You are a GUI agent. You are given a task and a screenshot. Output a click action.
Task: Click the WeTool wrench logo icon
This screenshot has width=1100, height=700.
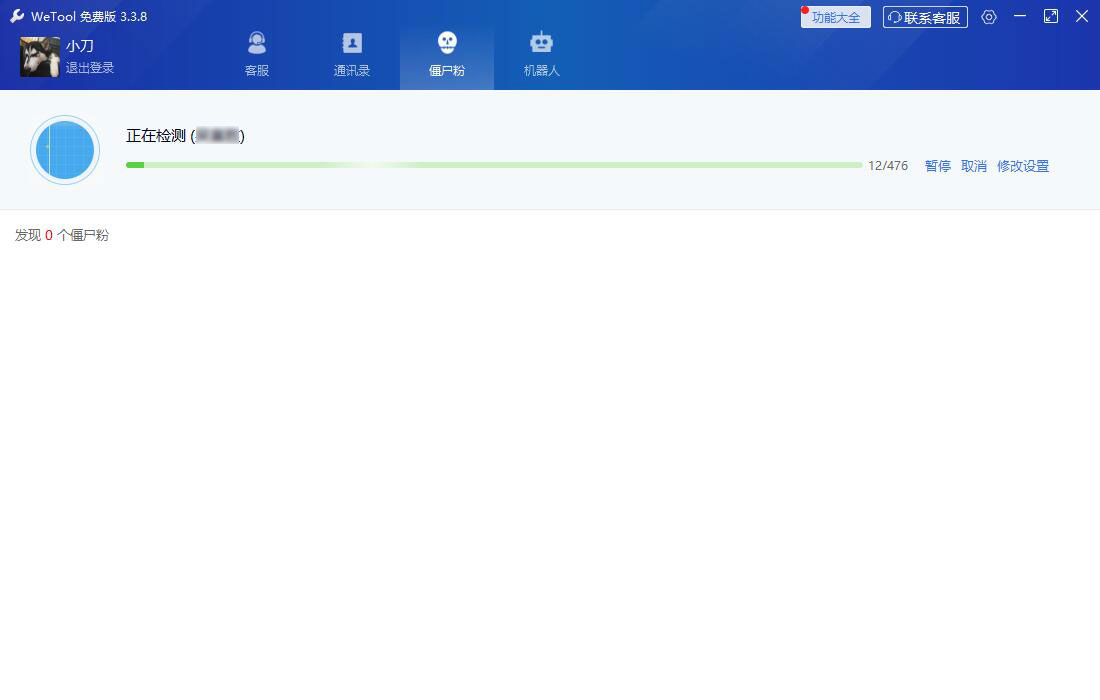17,17
